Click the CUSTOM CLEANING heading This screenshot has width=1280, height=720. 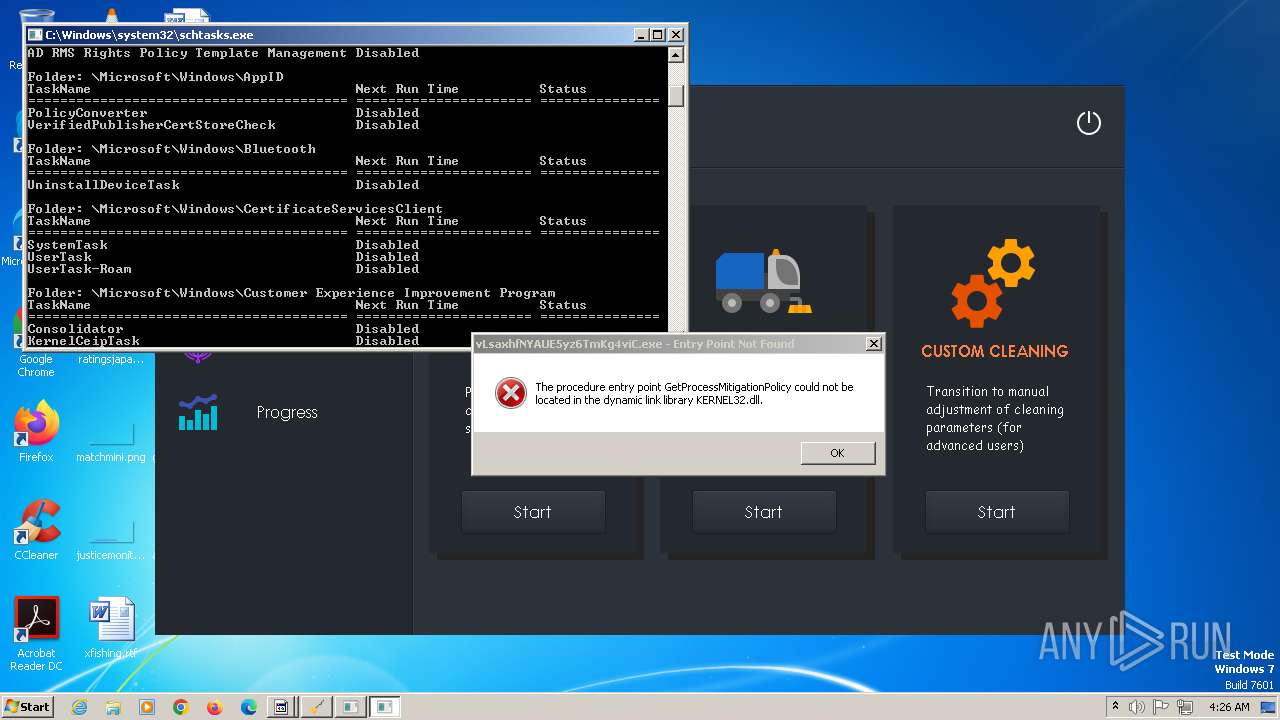(x=994, y=351)
